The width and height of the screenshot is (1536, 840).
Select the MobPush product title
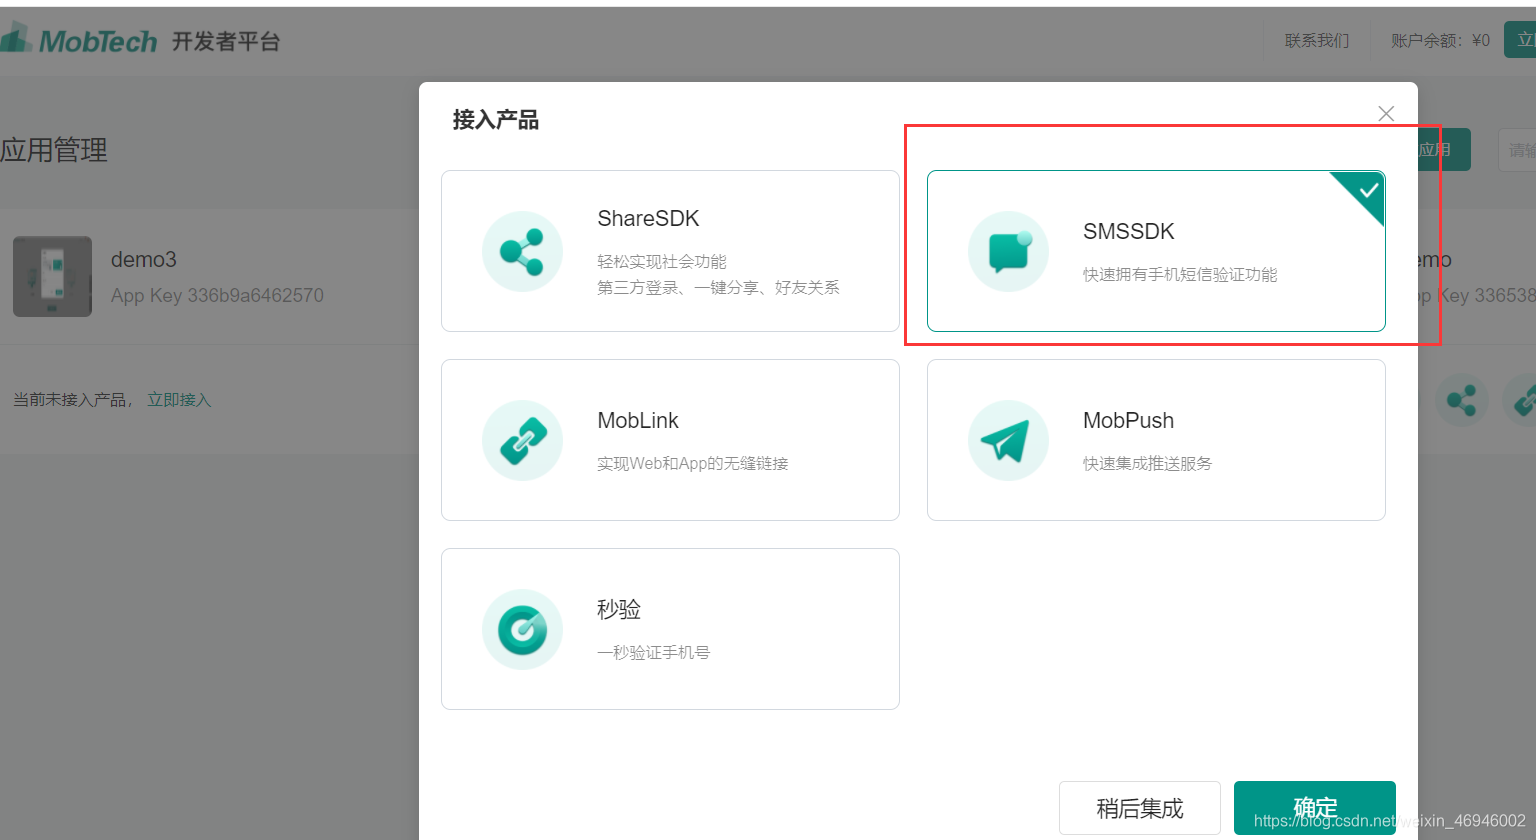tap(1128, 421)
